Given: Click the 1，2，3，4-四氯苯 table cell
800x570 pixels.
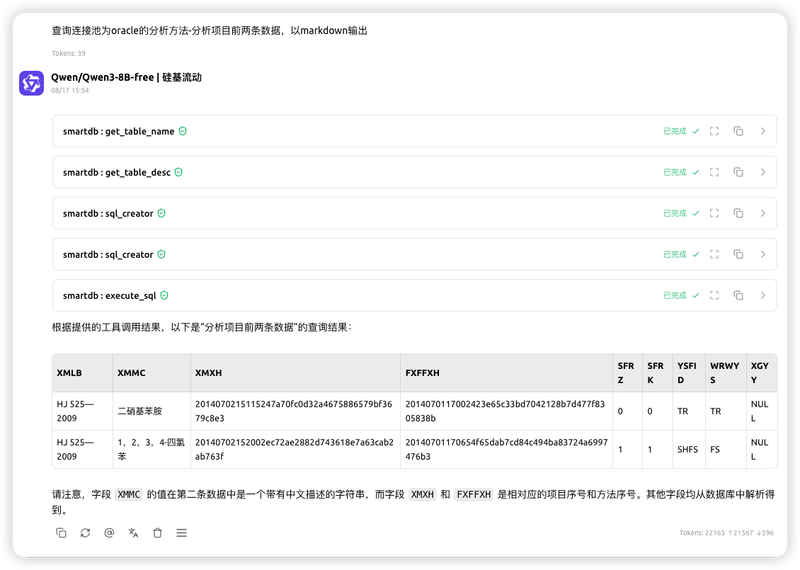Looking at the screenshot, I should coord(151,450).
